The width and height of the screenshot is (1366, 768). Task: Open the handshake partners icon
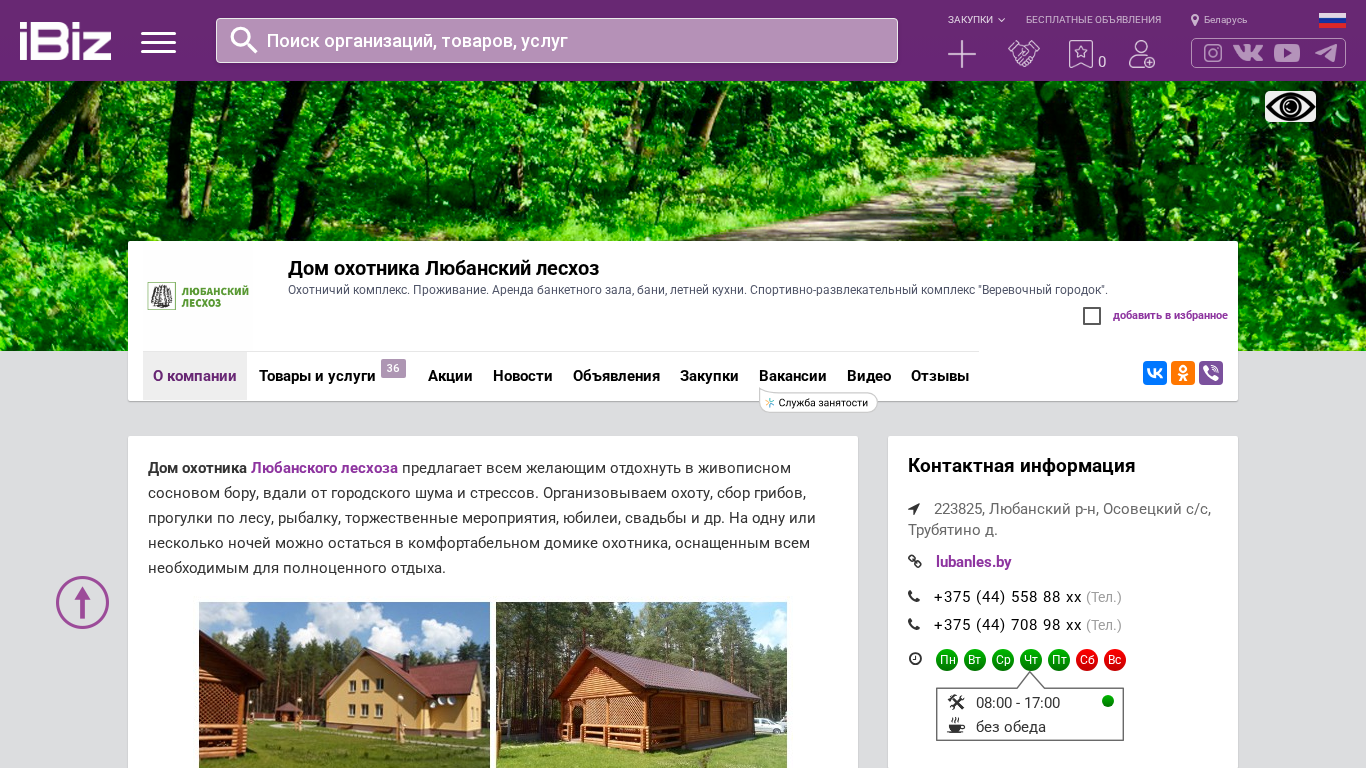(1024, 54)
